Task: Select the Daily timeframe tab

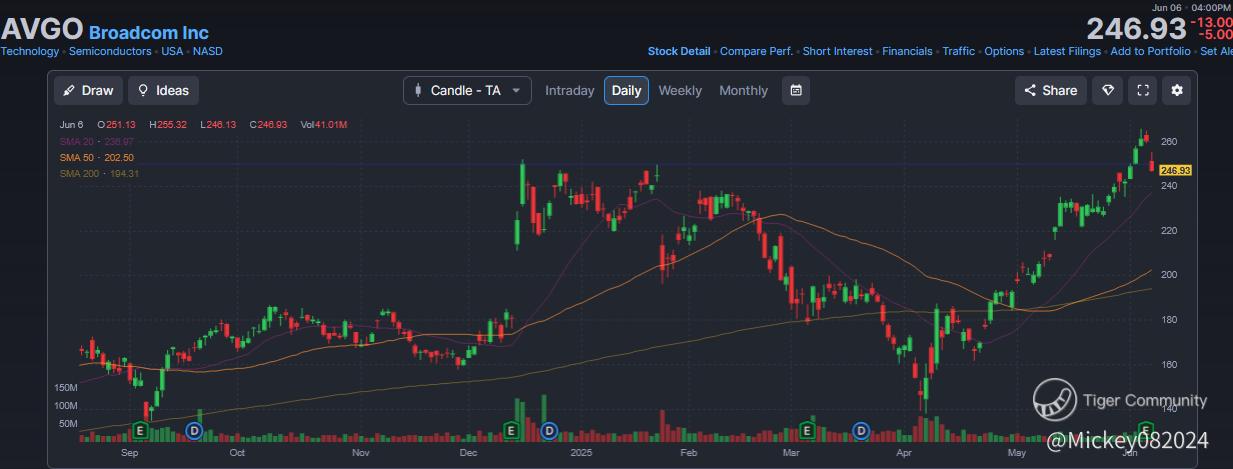Action: point(626,90)
